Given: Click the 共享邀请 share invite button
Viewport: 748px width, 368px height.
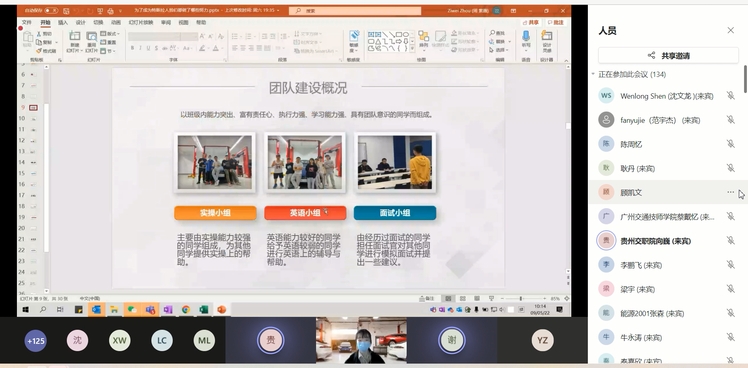Looking at the screenshot, I should click(668, 56).
